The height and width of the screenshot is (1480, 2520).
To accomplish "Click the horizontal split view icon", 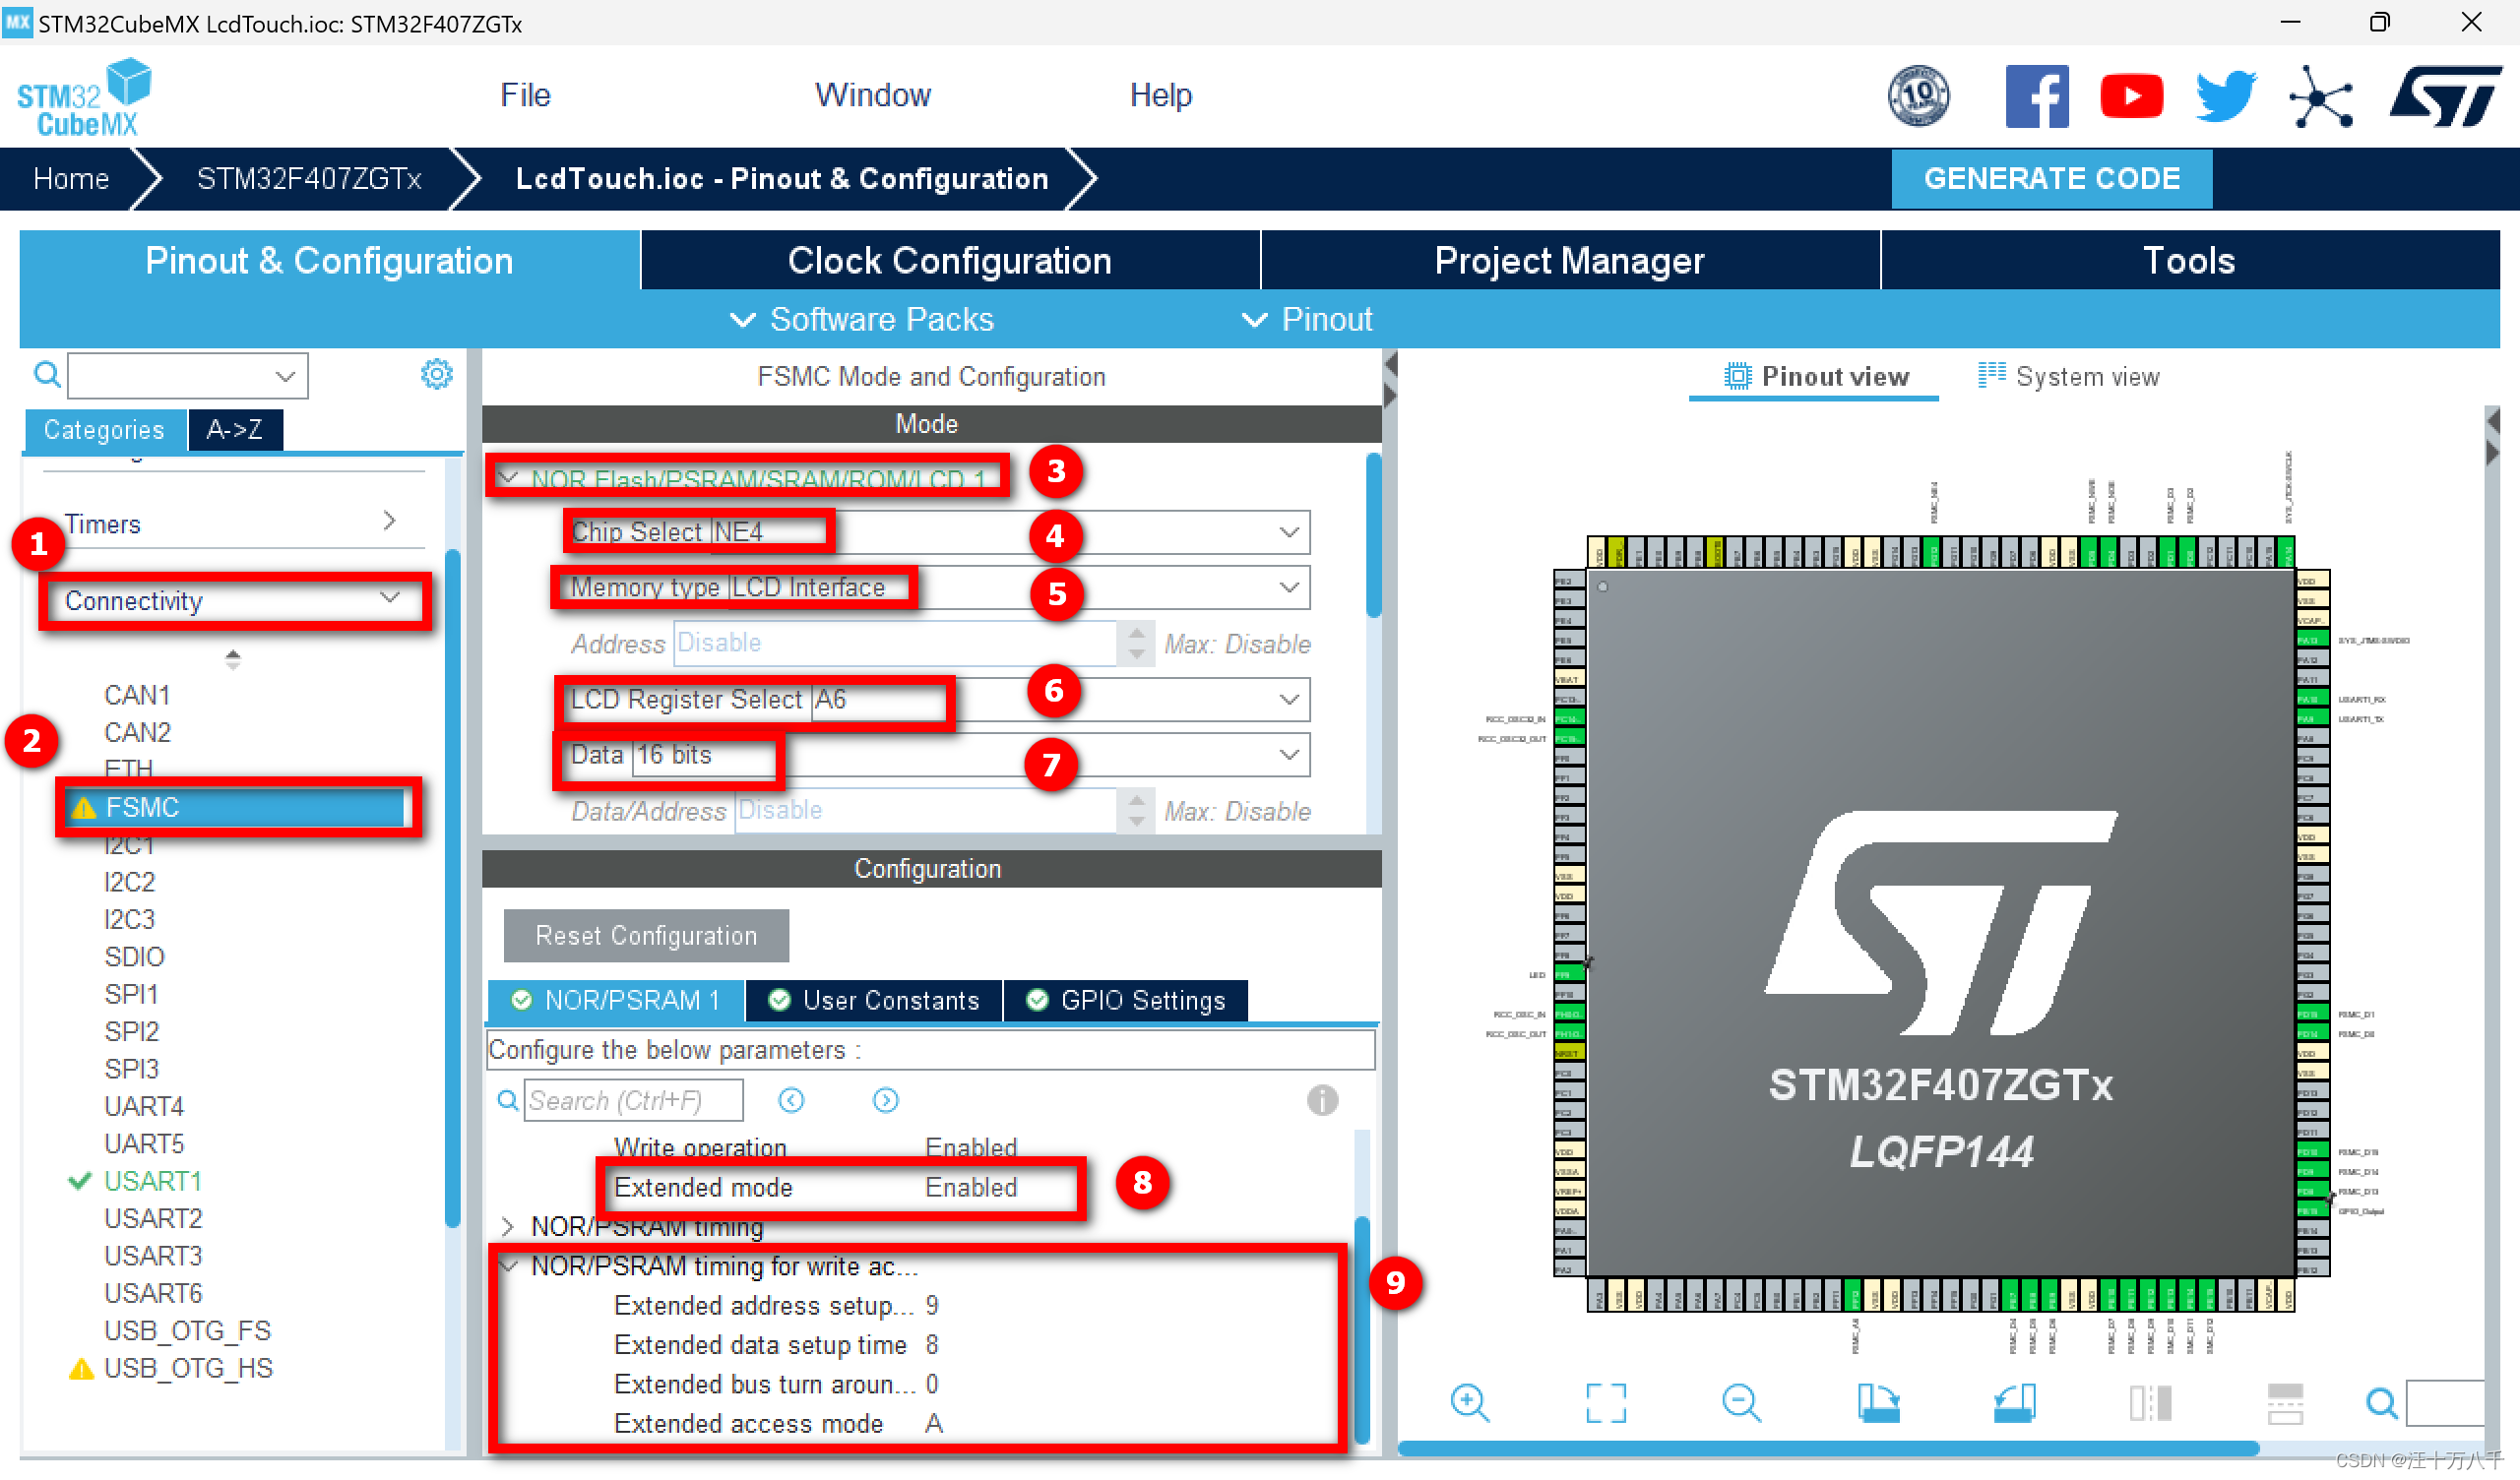I will 2285,1402.
